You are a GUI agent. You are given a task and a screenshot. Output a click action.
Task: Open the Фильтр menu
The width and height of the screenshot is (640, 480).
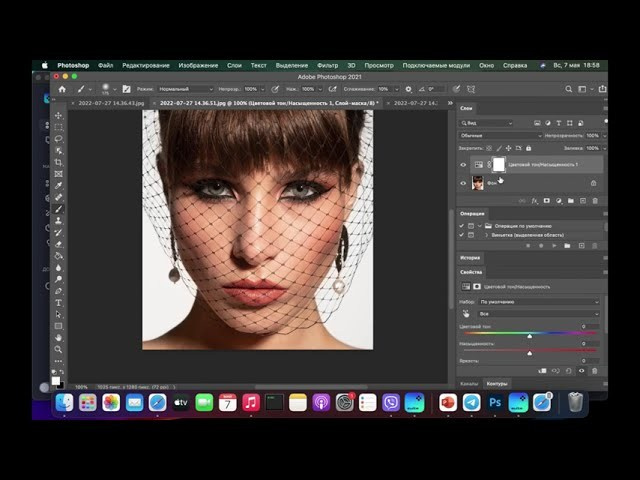(x=327, y=65)
